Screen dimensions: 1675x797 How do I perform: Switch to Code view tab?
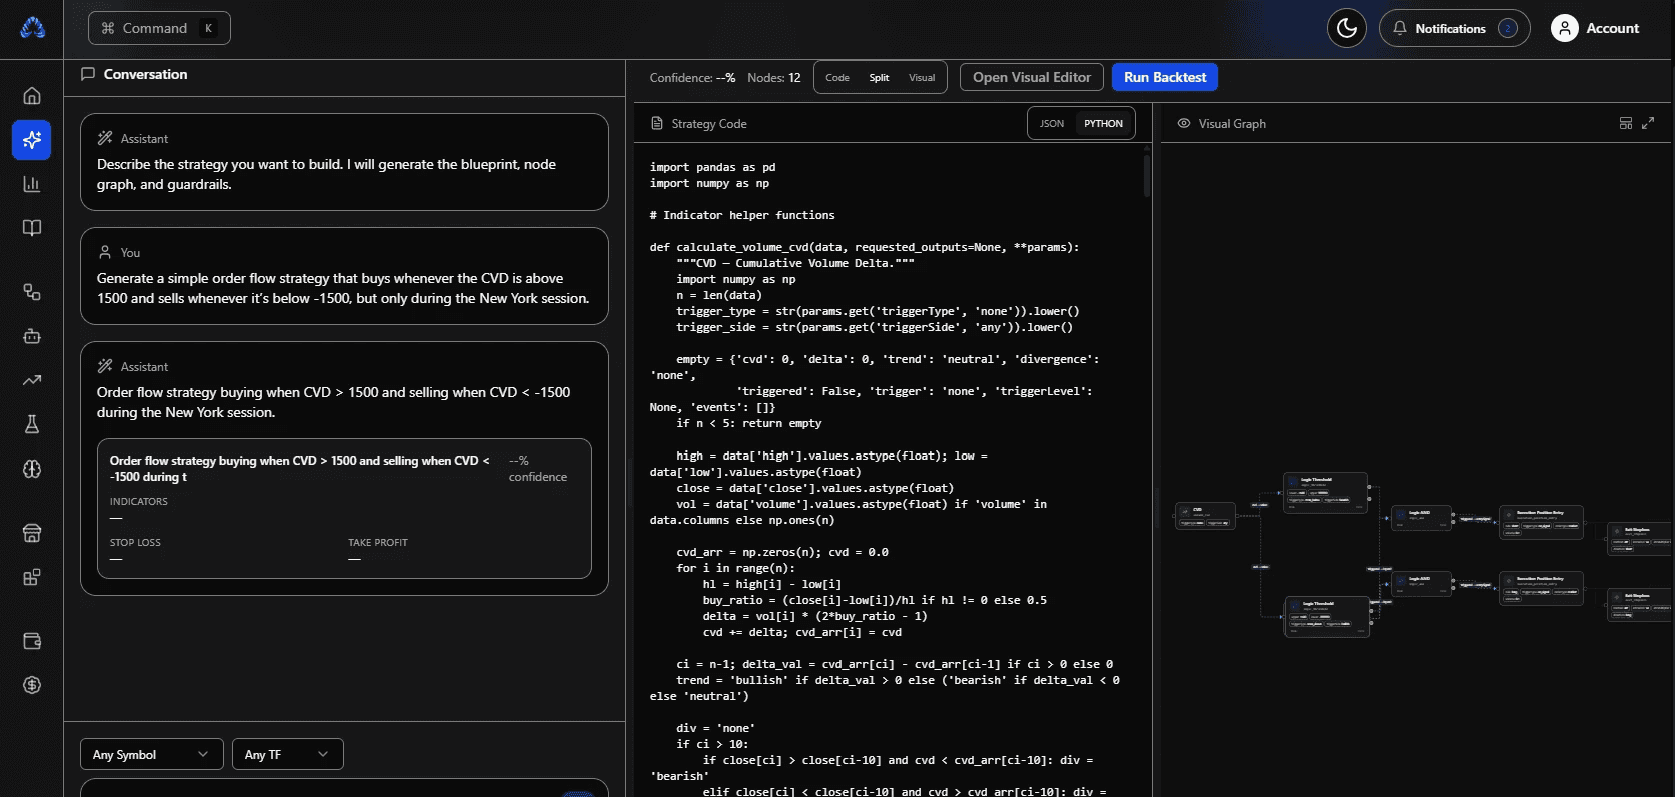tap(838, 78)
